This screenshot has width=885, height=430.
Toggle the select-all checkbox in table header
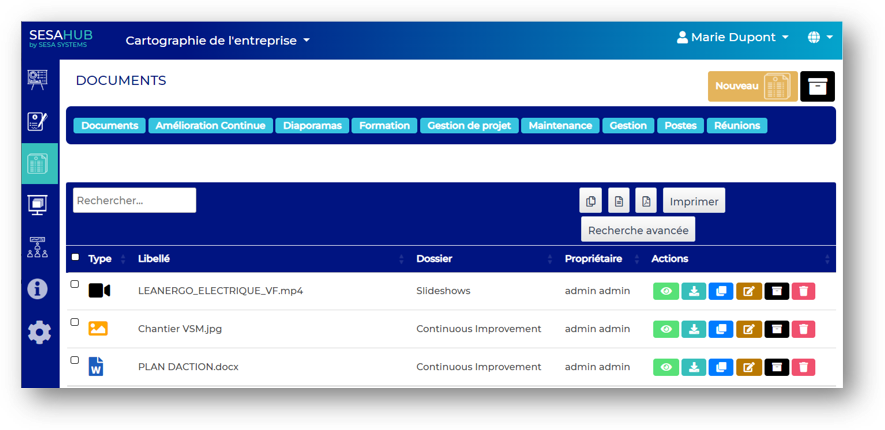click(x=75, y=257)
